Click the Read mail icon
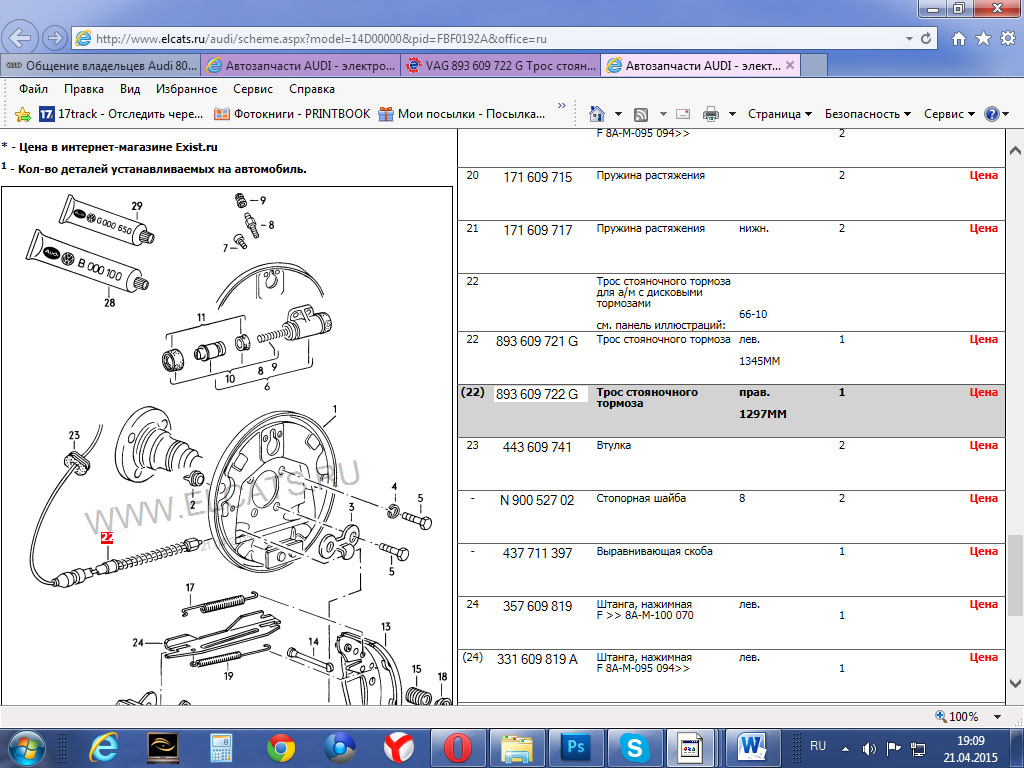This screenshot has height=768, width=1024. (x=683, y=114)
